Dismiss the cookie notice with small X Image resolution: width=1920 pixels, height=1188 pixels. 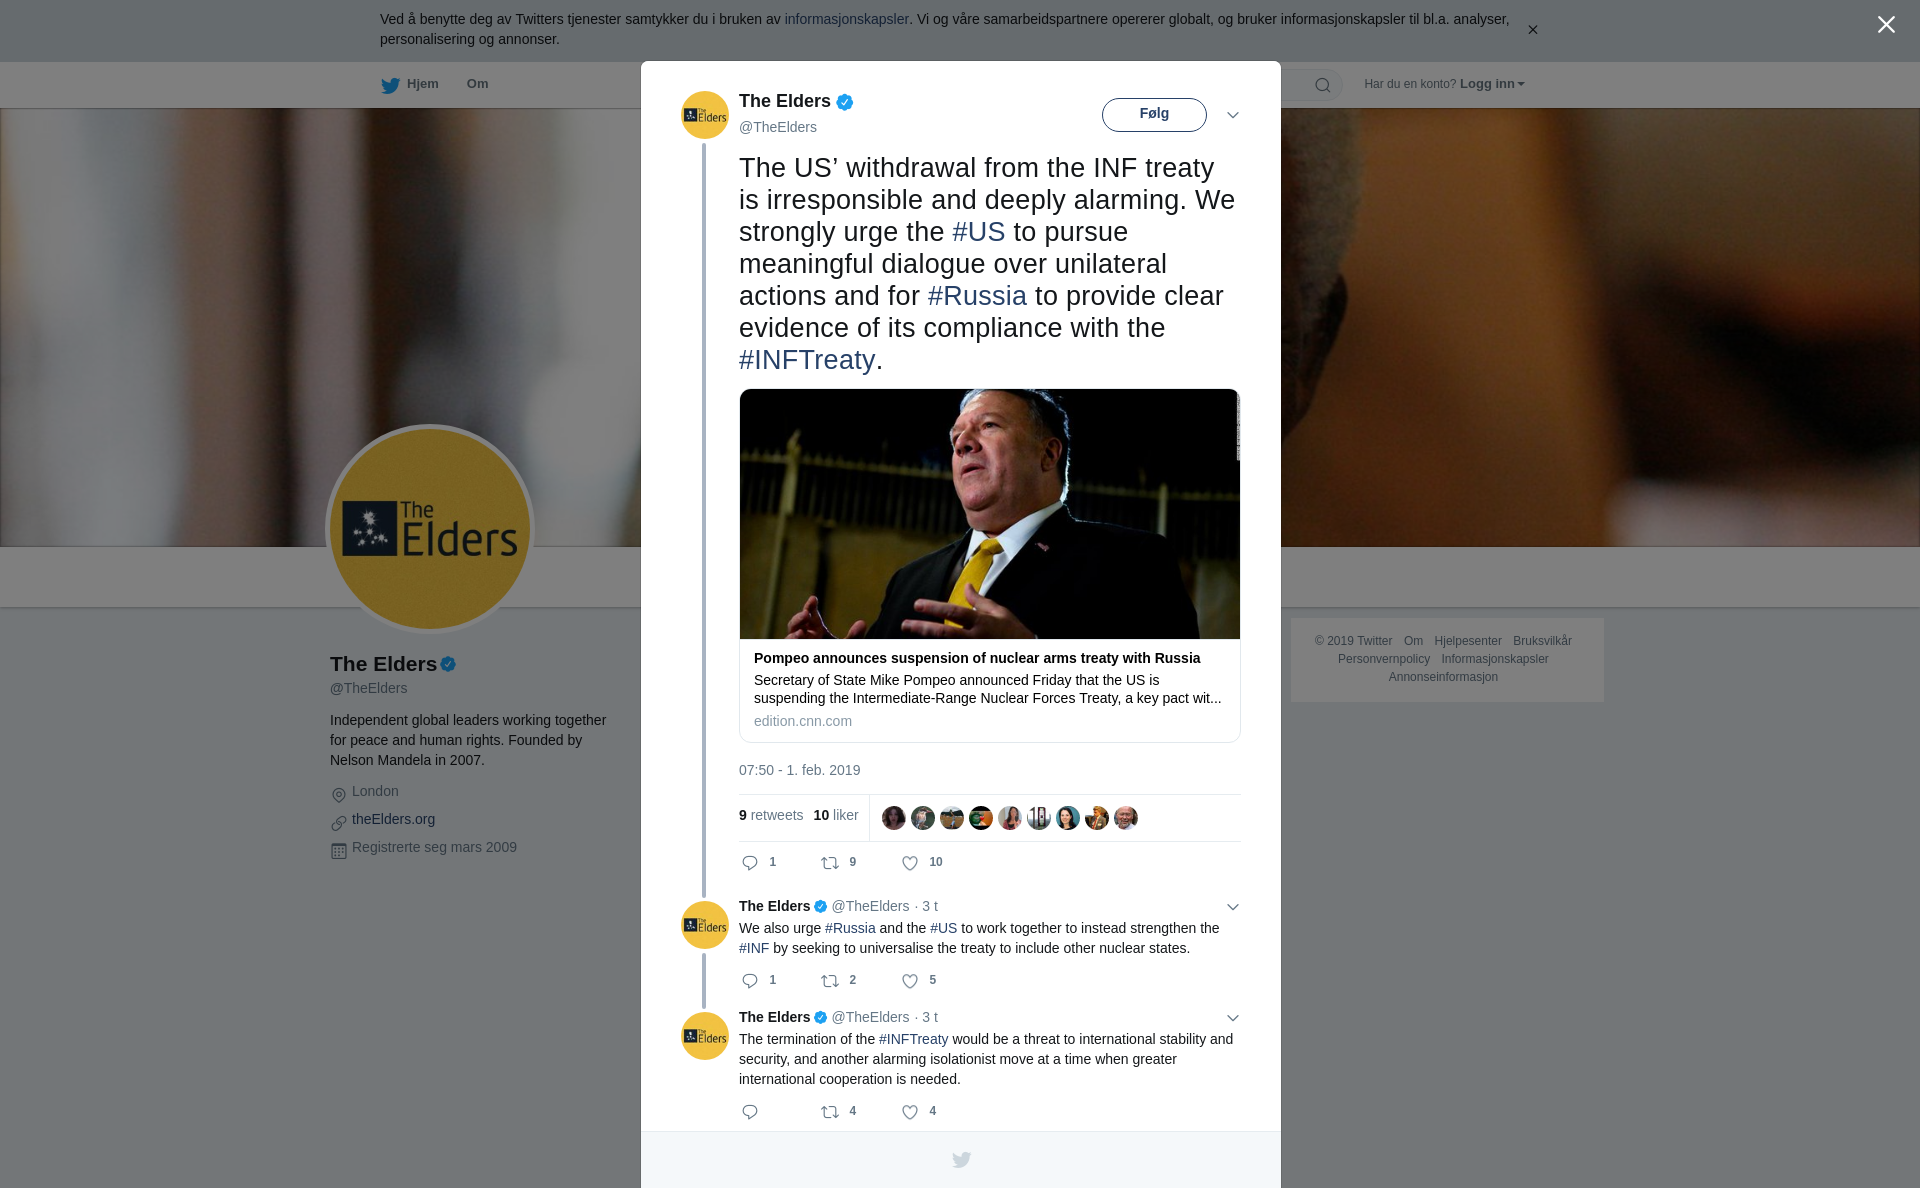pyautogui.click(x=1532, y=30)
